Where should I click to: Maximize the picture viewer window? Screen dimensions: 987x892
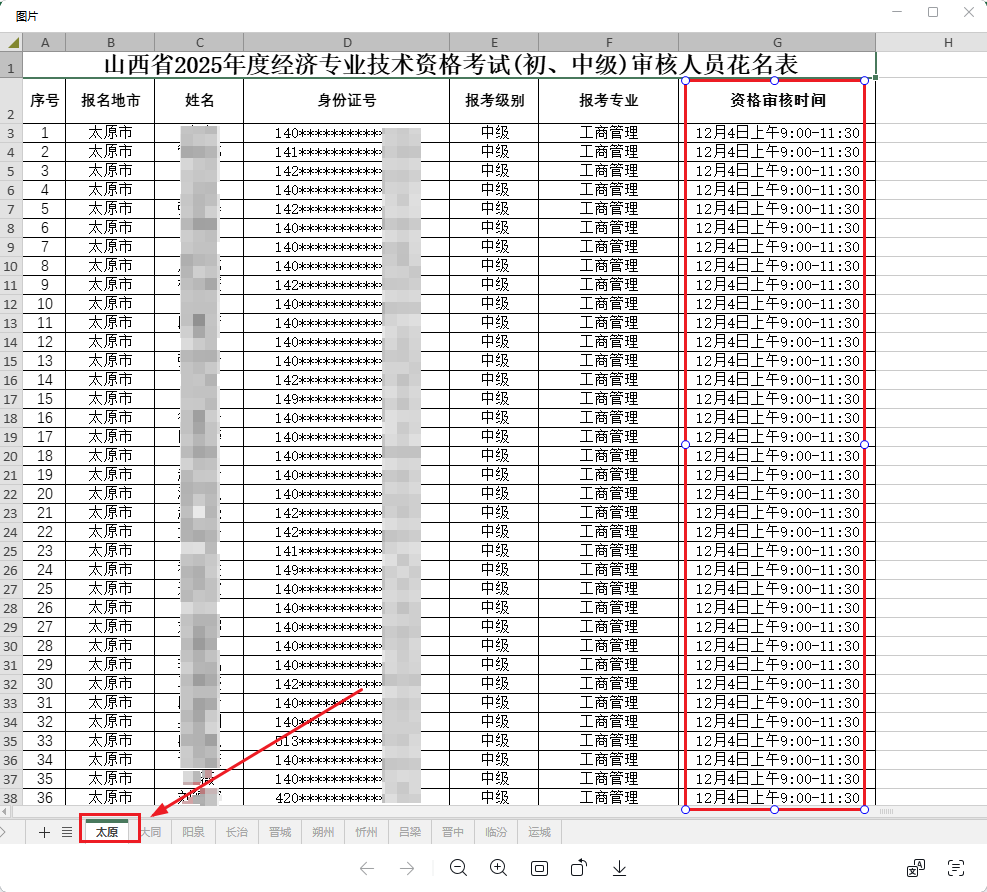click(933, 12)
